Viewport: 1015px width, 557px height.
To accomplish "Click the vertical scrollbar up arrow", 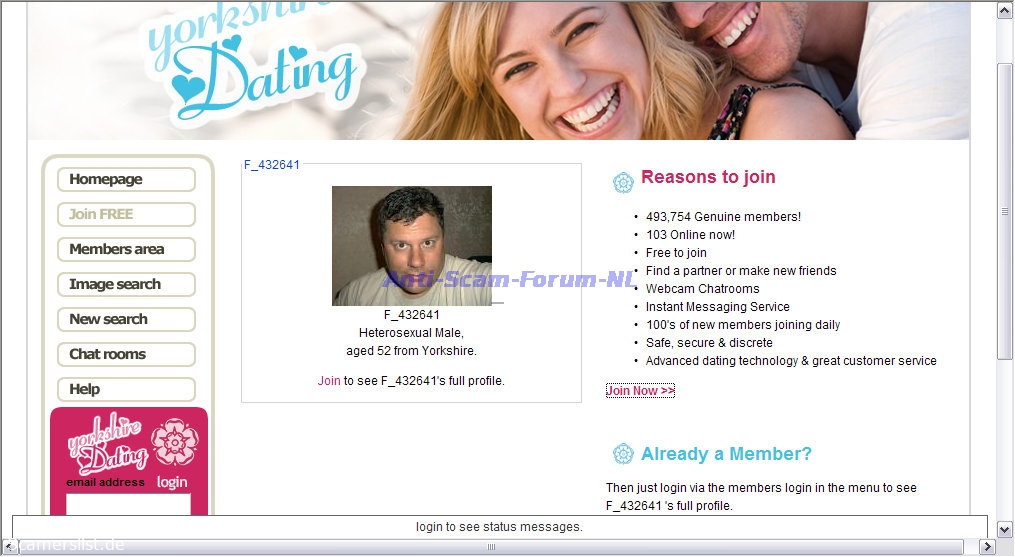I will [x=1005, y=9].
